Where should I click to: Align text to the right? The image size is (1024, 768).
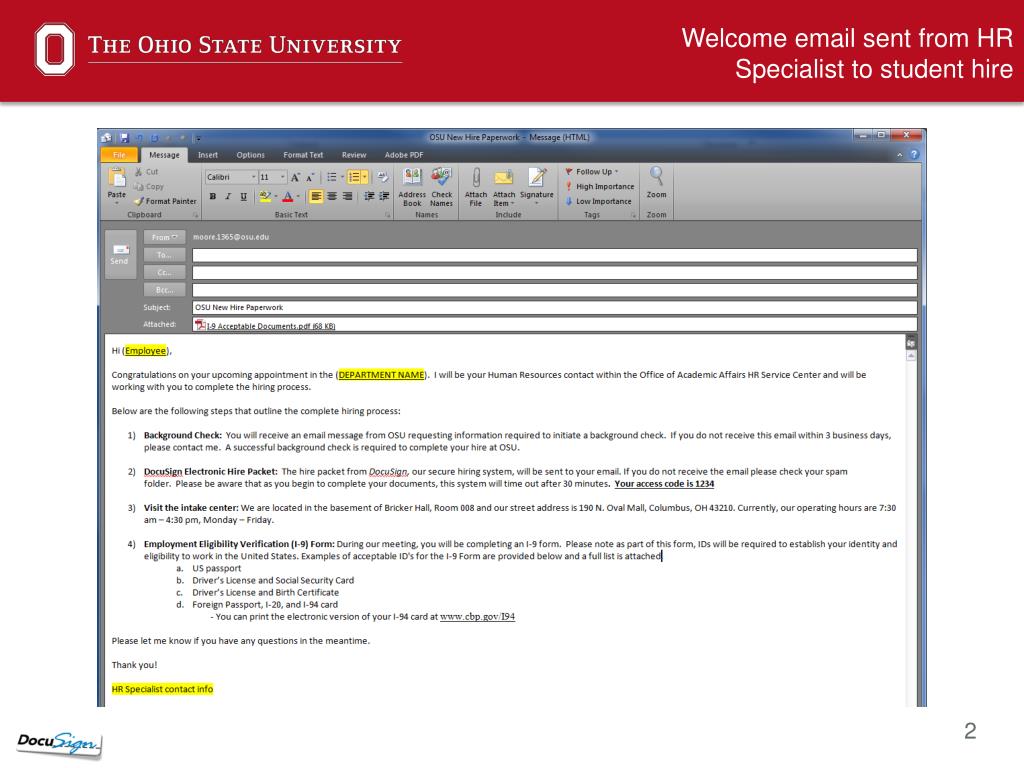pos(347,197)
